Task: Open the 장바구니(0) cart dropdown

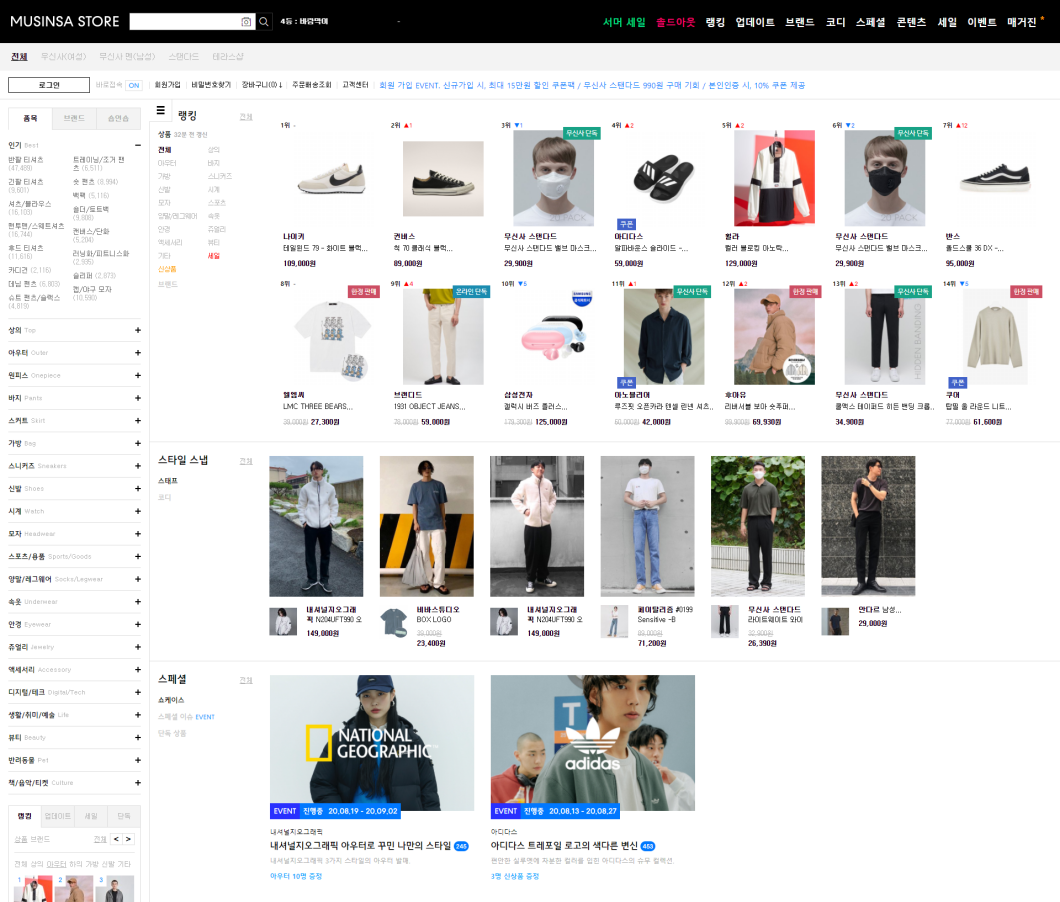Action: (x=262, y=85)
